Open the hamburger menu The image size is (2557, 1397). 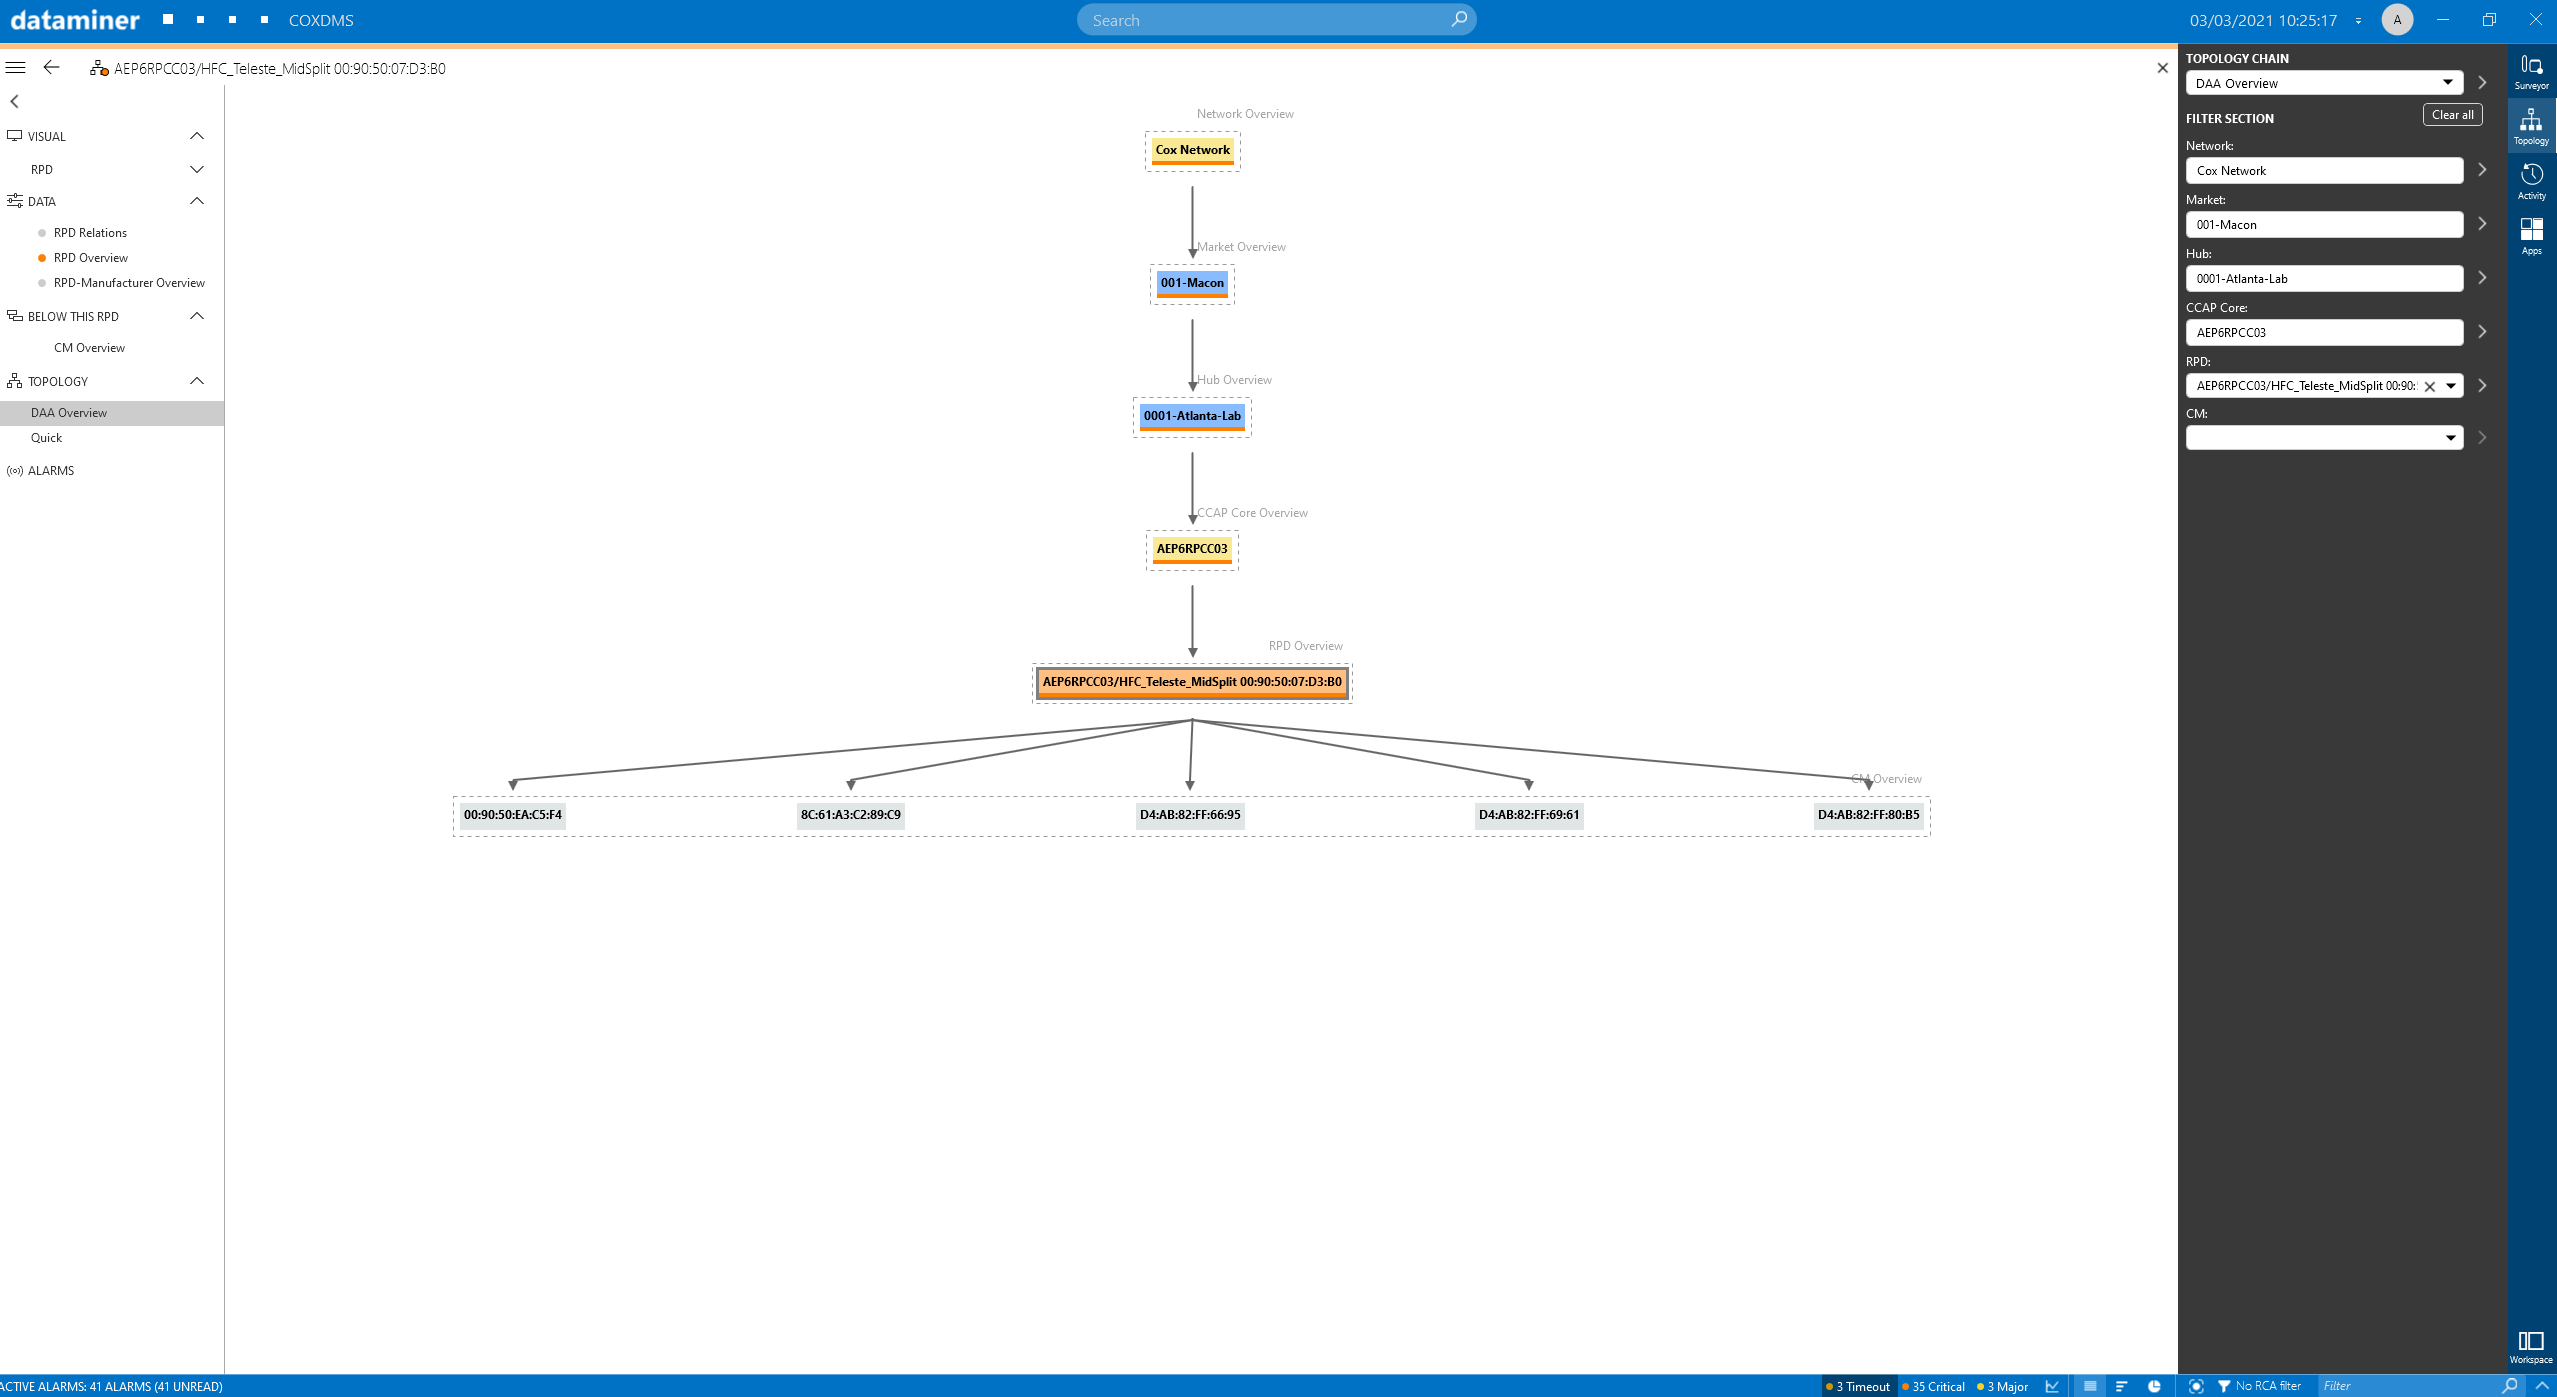[x=16, y=68]
